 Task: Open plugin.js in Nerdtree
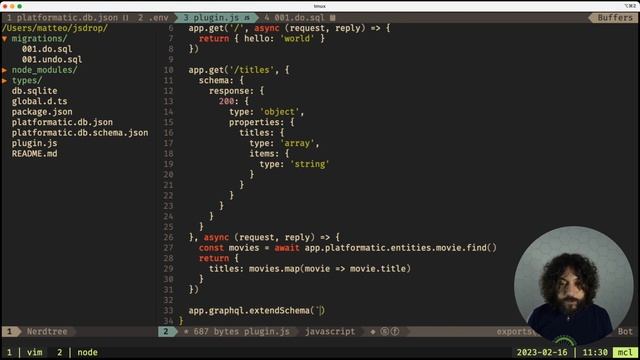click(34, 143)
